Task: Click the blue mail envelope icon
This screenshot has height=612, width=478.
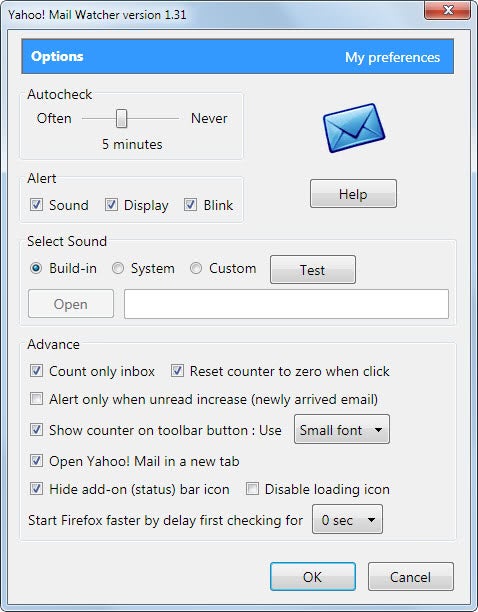Action: click(x=354, y=128)
